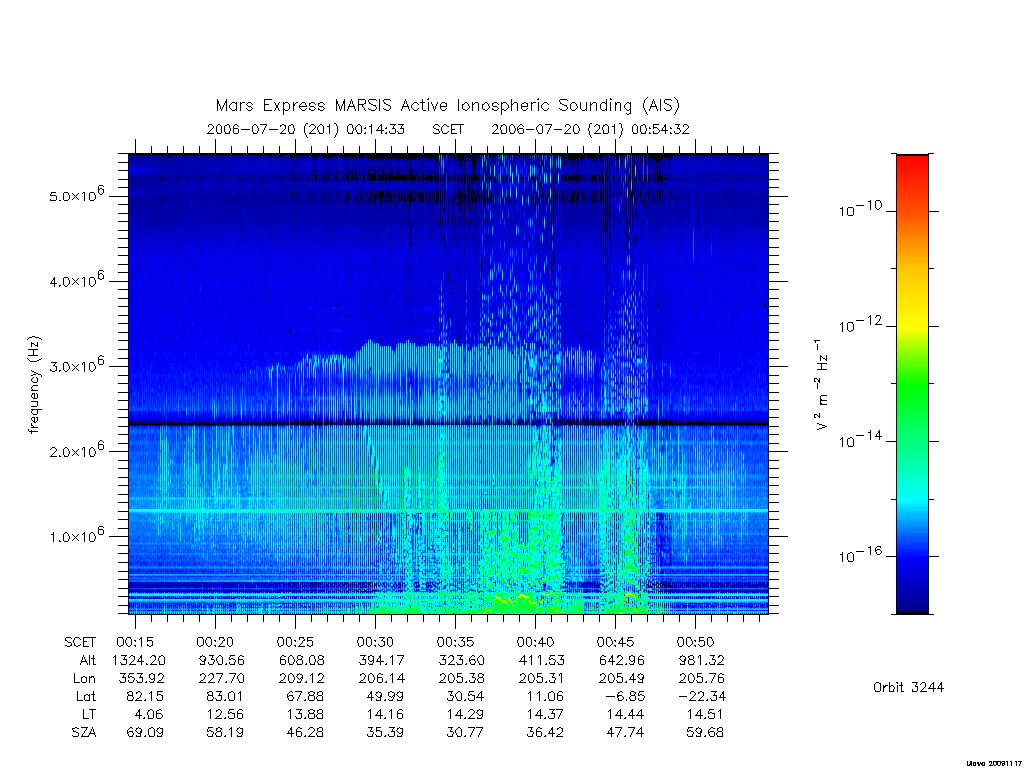Click the Lat row label
The width and height of the screenshot is (1024, 768).
86,696
